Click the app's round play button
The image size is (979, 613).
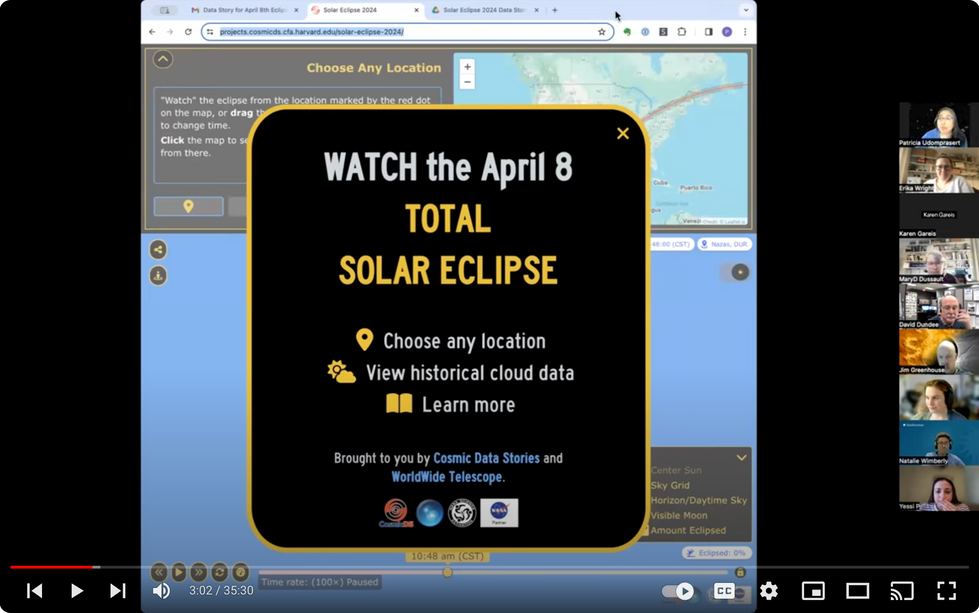[179, 571]
